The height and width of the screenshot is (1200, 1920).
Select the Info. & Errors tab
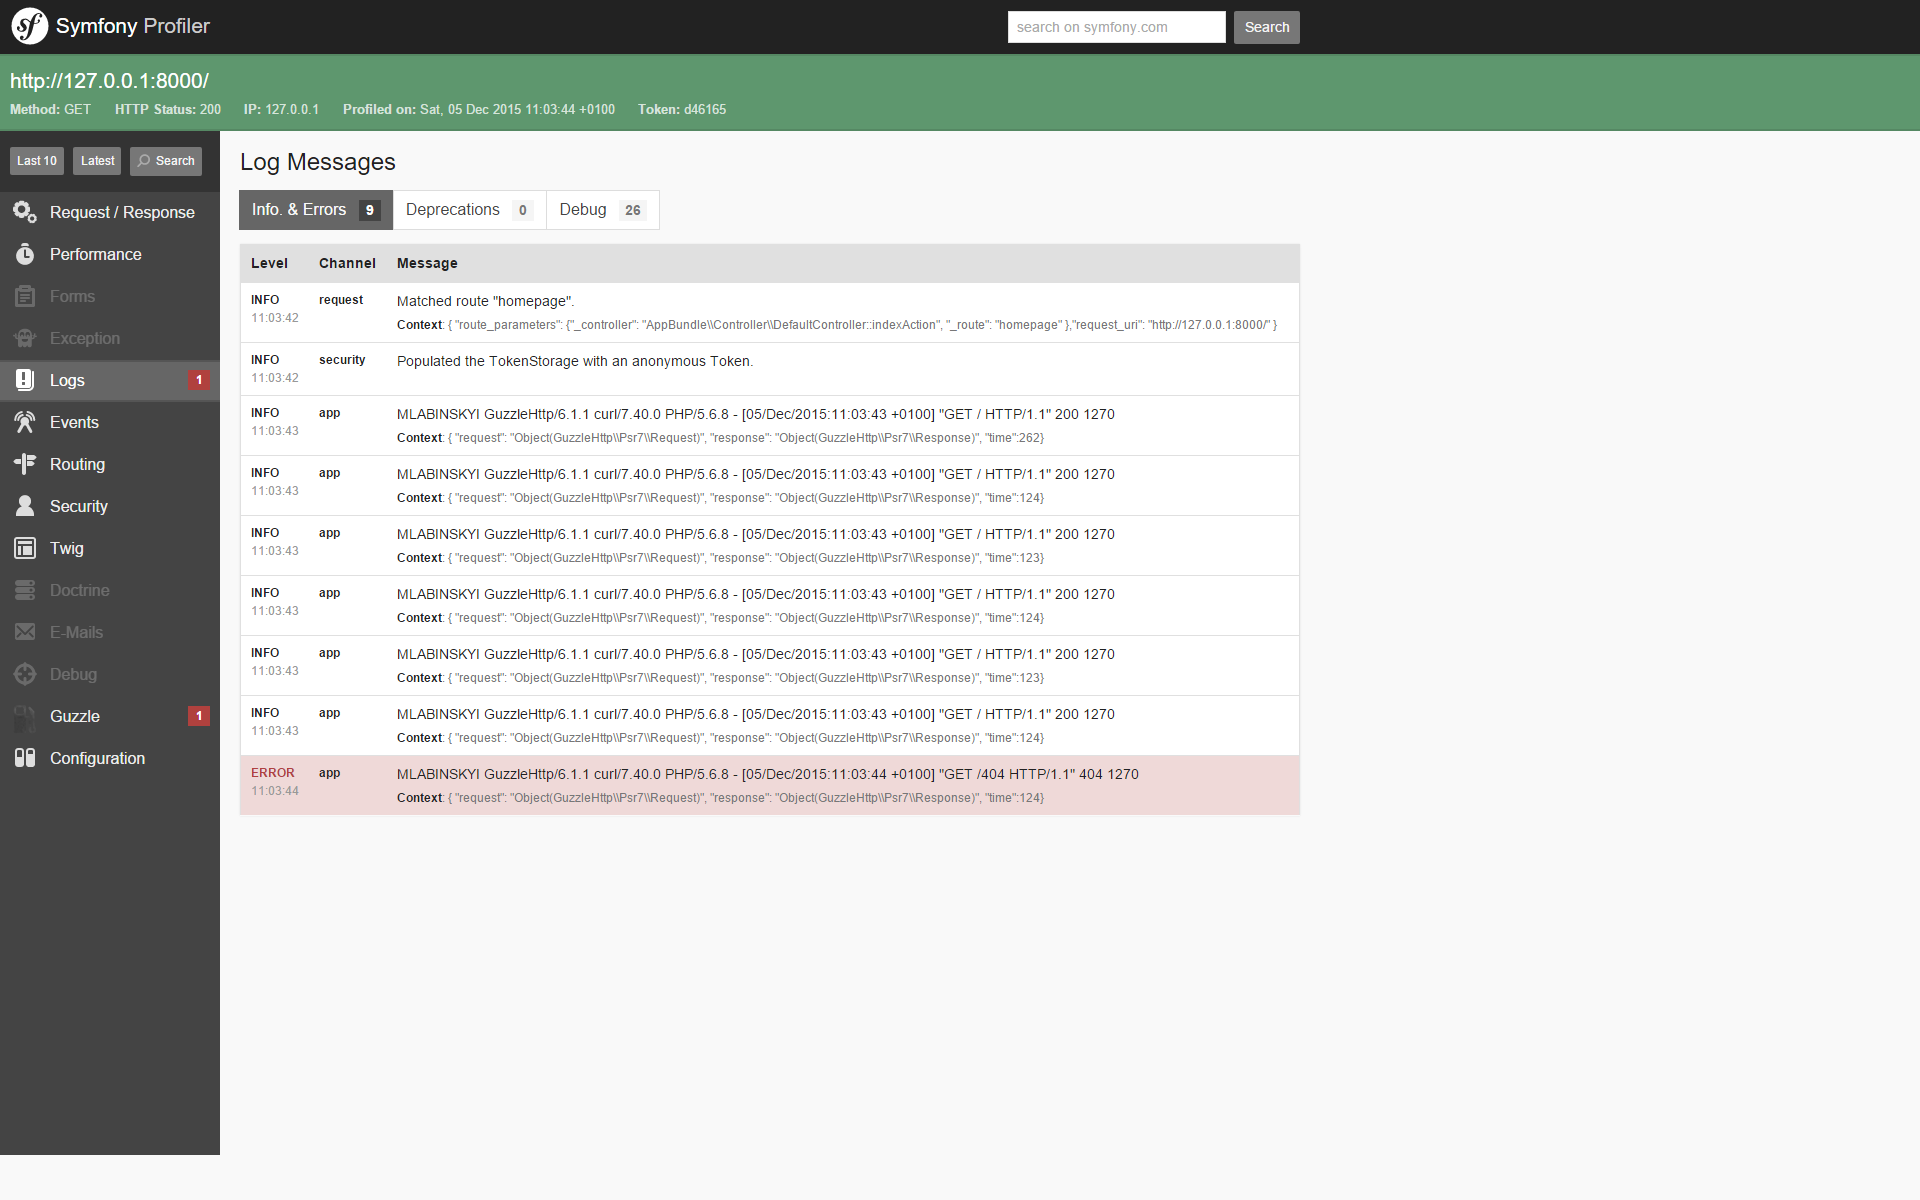coord(315,210)
